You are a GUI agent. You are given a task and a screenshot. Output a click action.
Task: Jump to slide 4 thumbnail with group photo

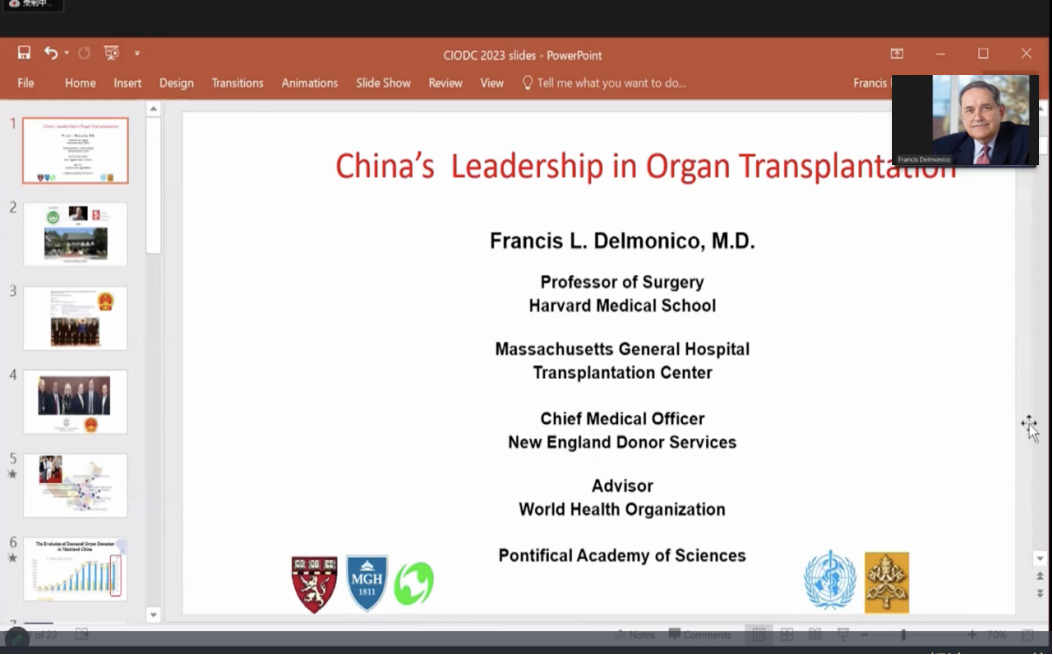click(75, 402)
